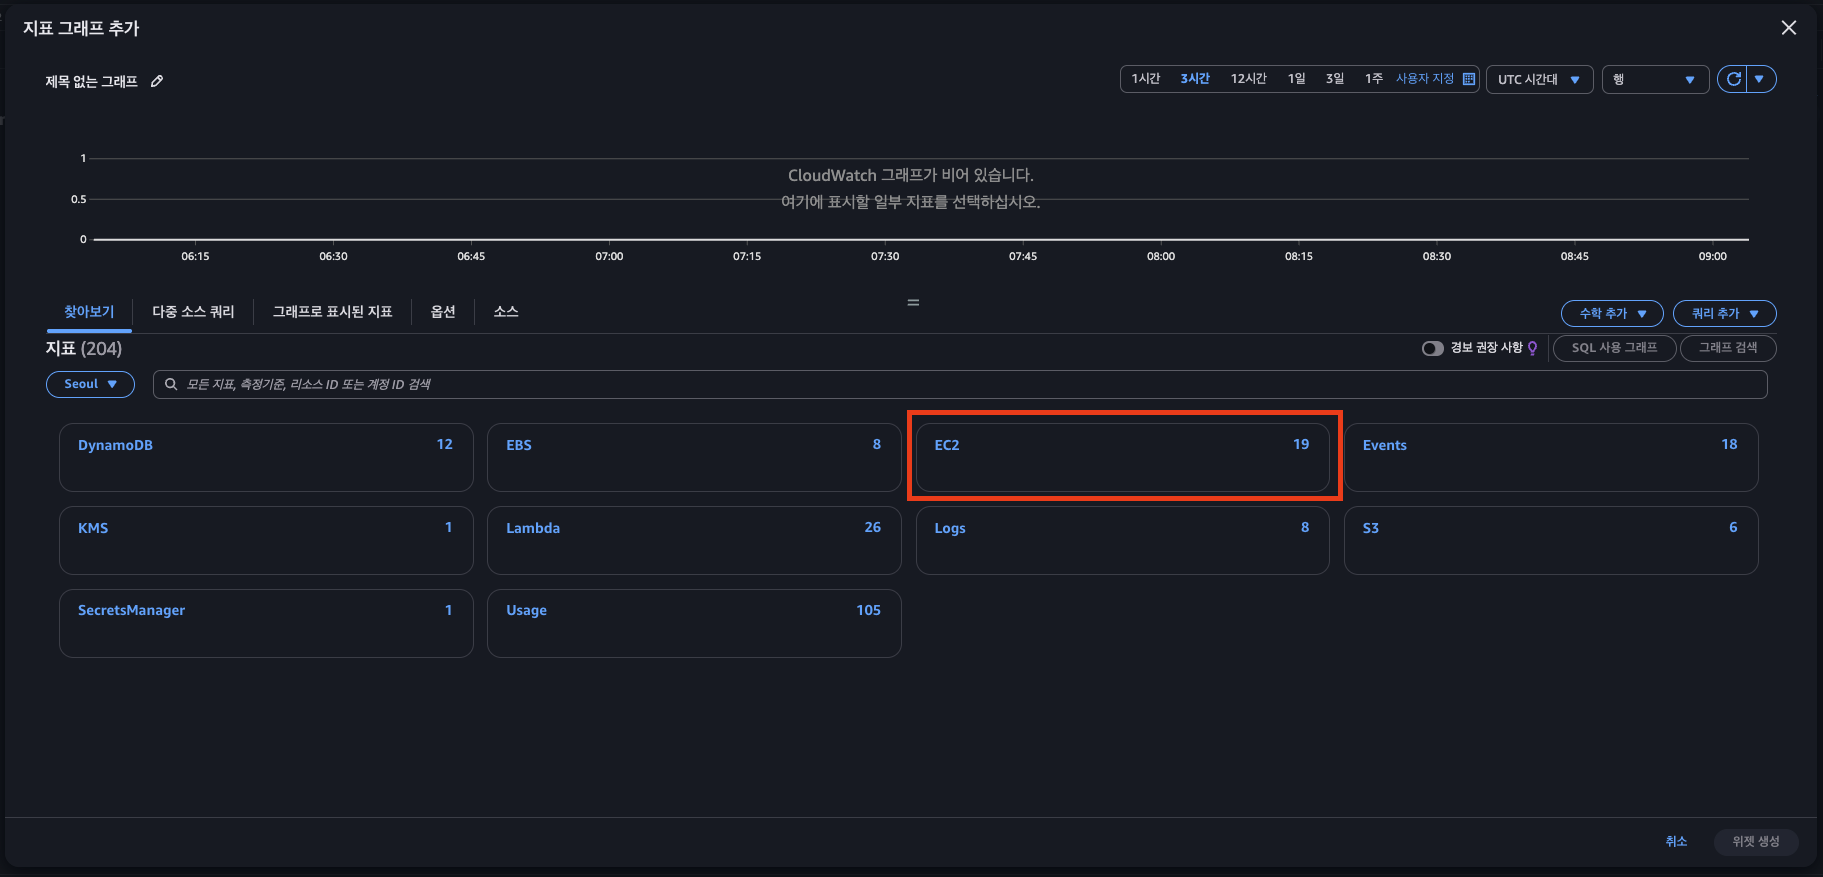Click the SQL 사용 그래프 button
This screenshot has height=877, width=1823.
[1614, 348]
